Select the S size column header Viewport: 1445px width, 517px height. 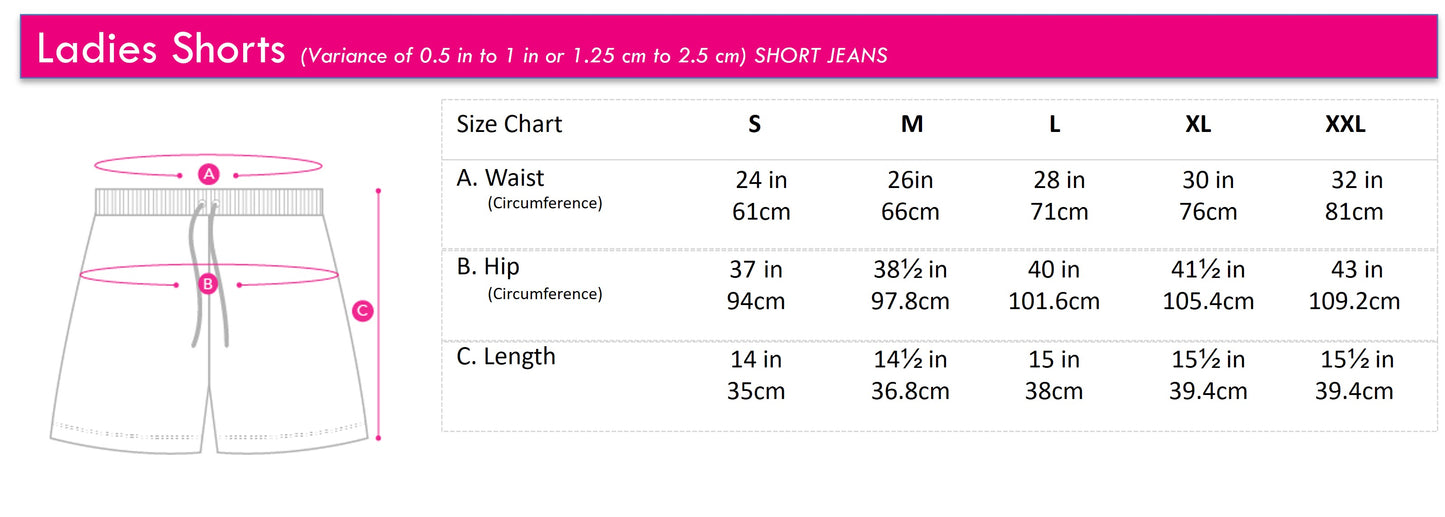click(755, 124)
